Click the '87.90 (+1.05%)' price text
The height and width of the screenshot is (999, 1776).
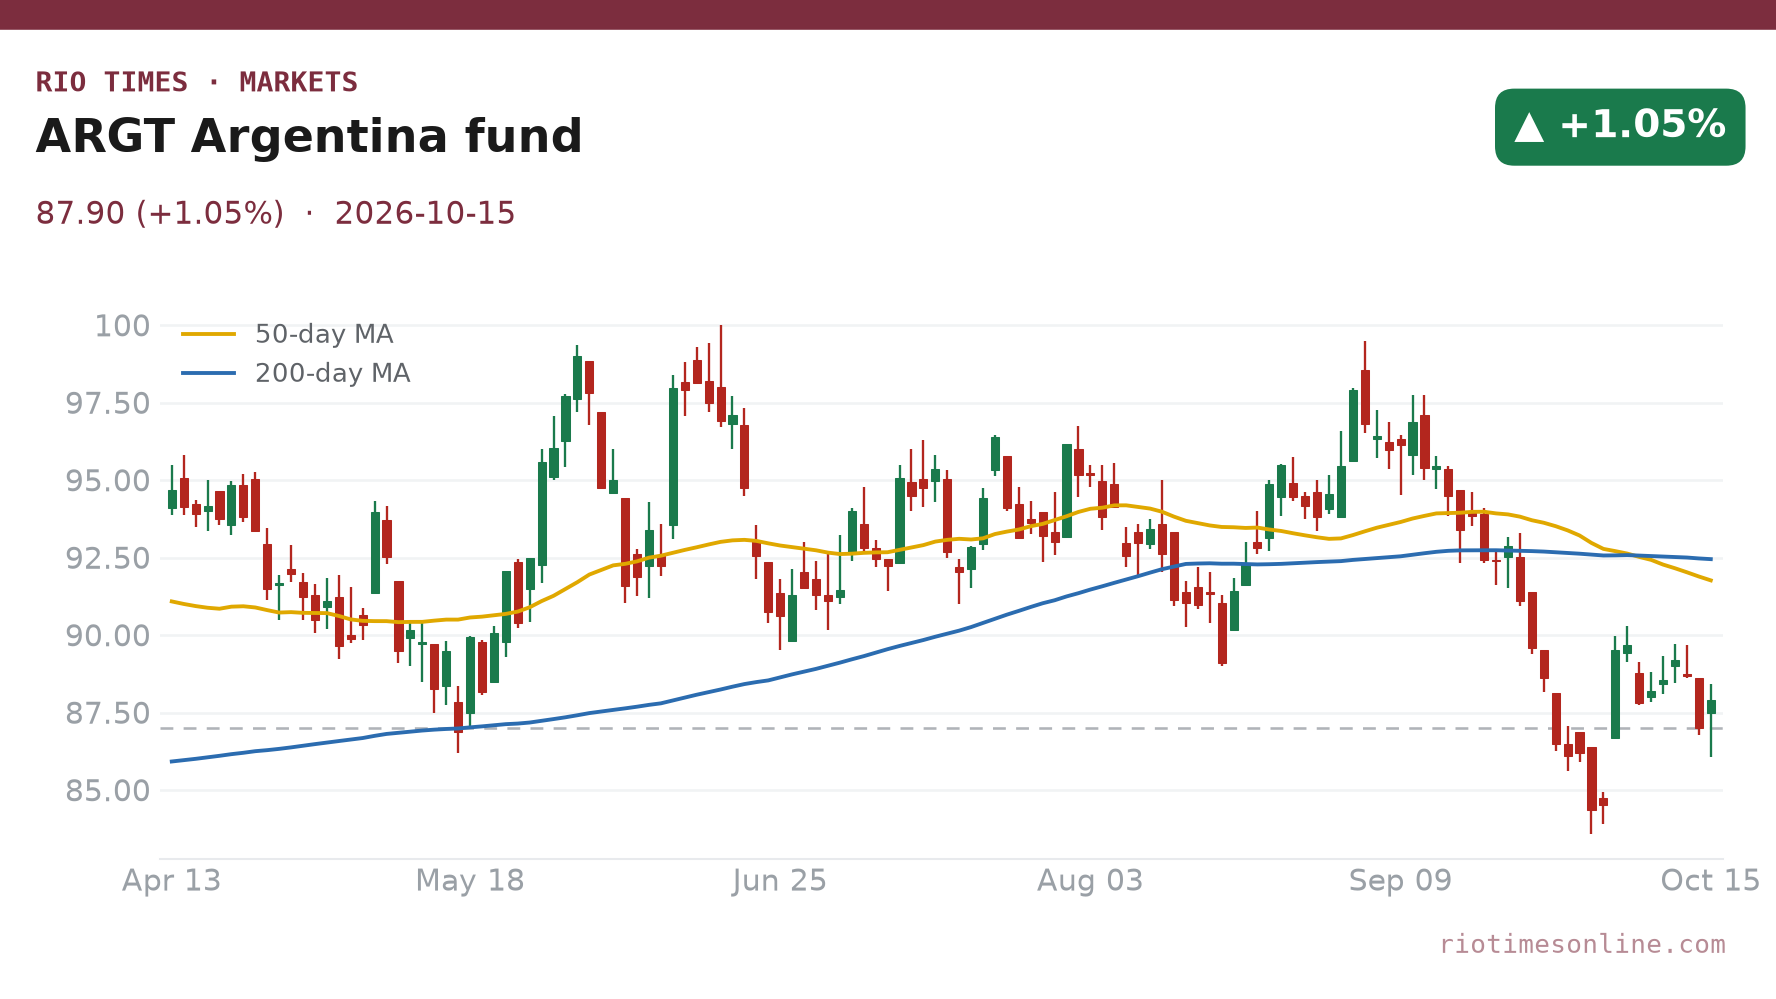tap(160, 214)
